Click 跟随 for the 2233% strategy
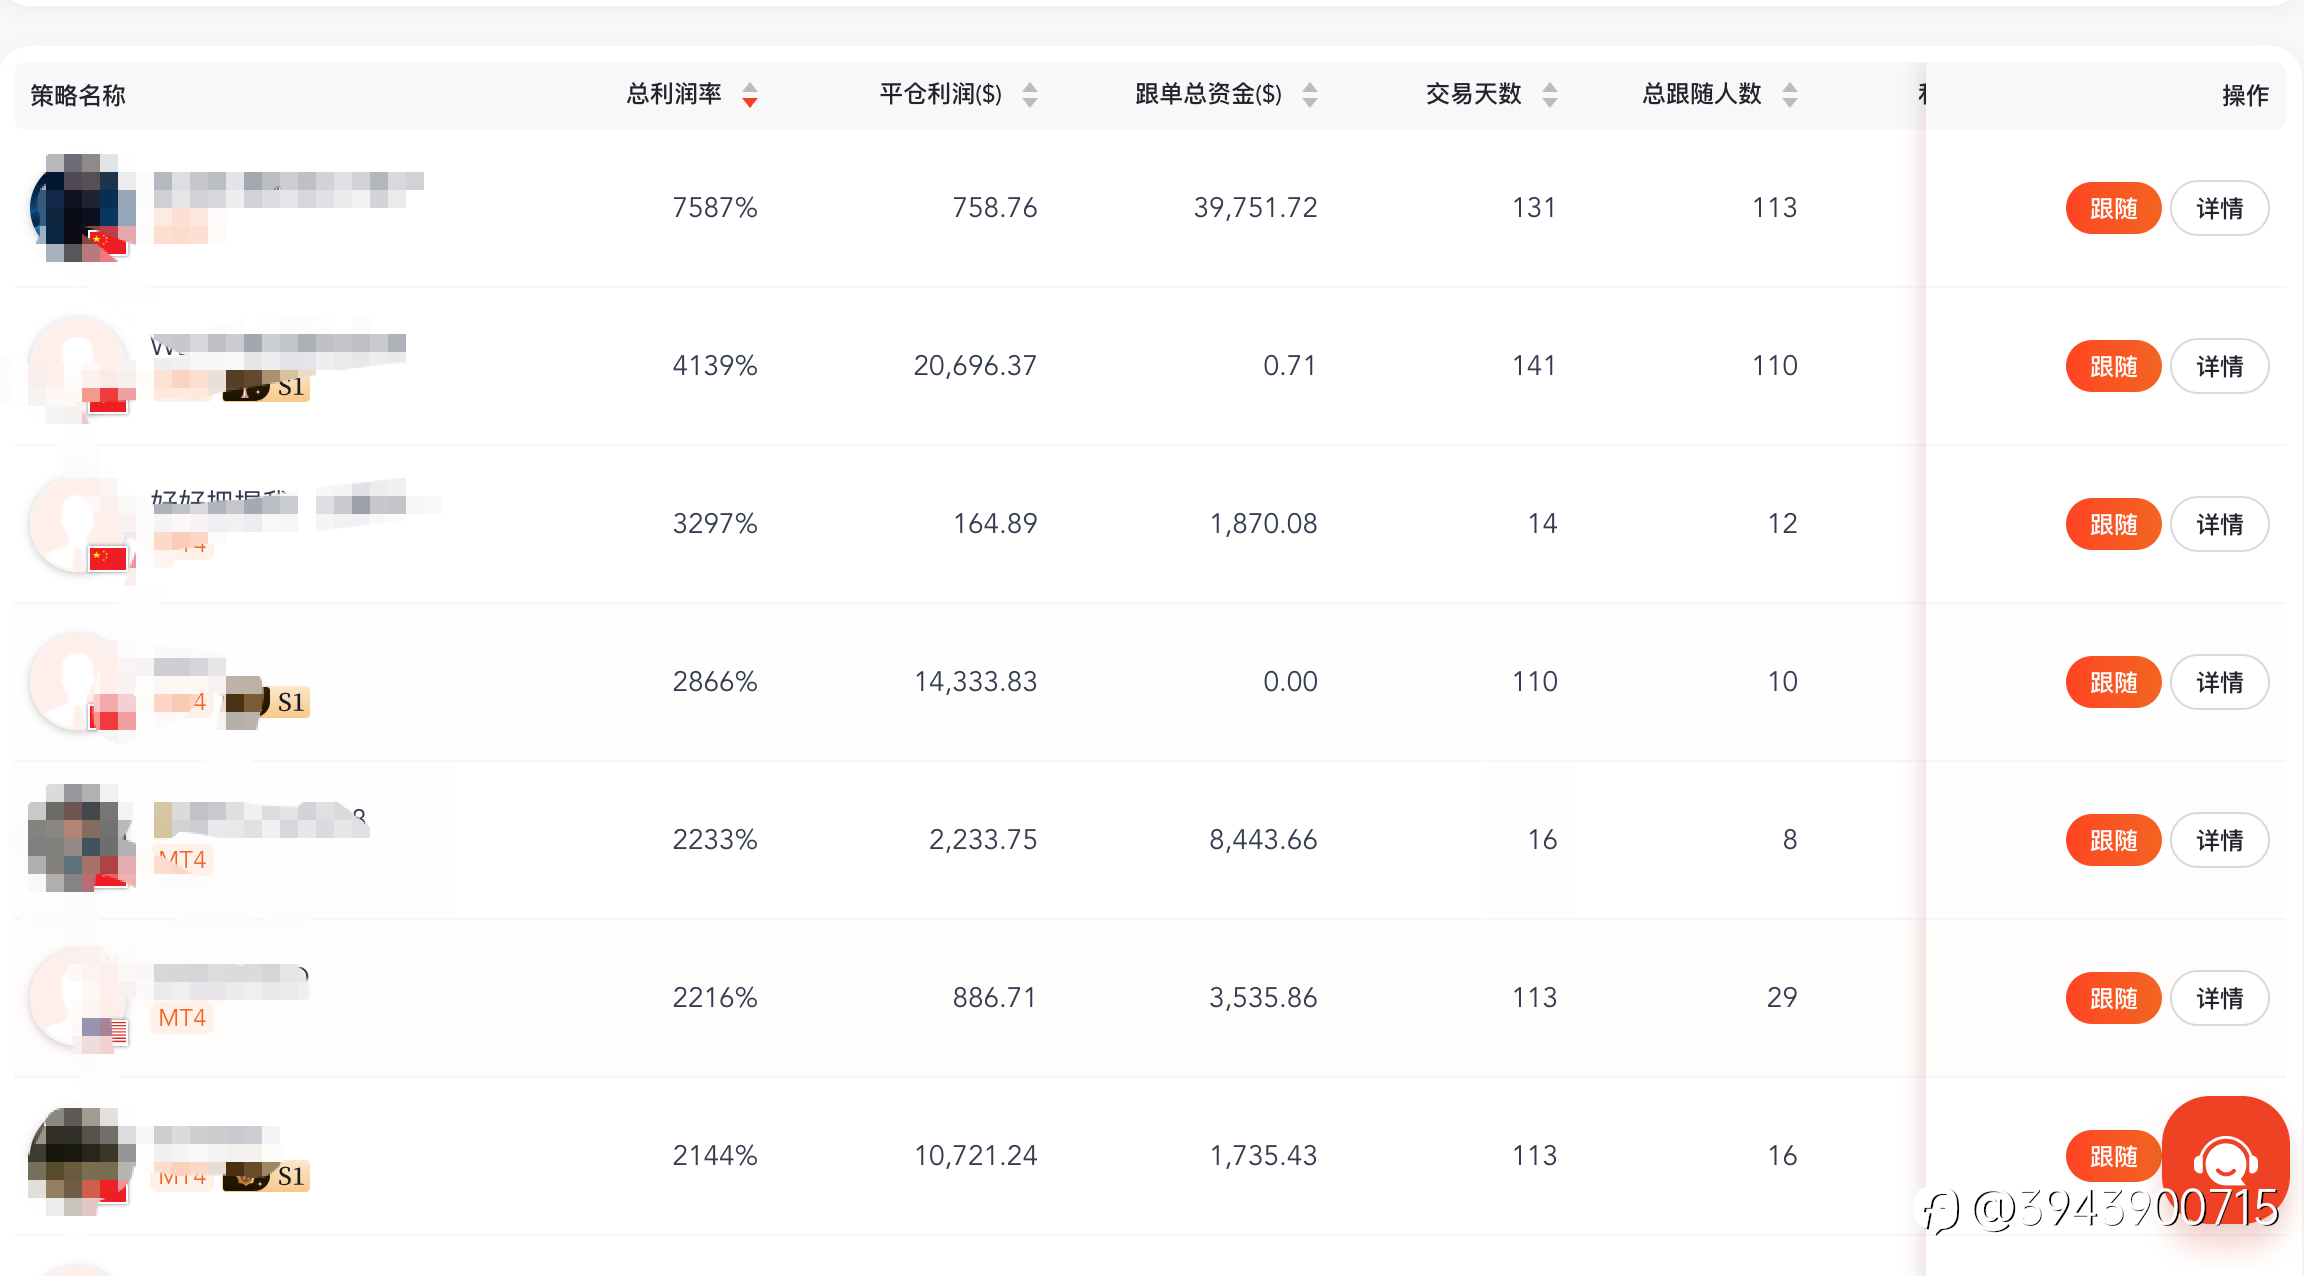Screen dimensions: 2304x1276 pyautogui.click(x=2113, y=840)
